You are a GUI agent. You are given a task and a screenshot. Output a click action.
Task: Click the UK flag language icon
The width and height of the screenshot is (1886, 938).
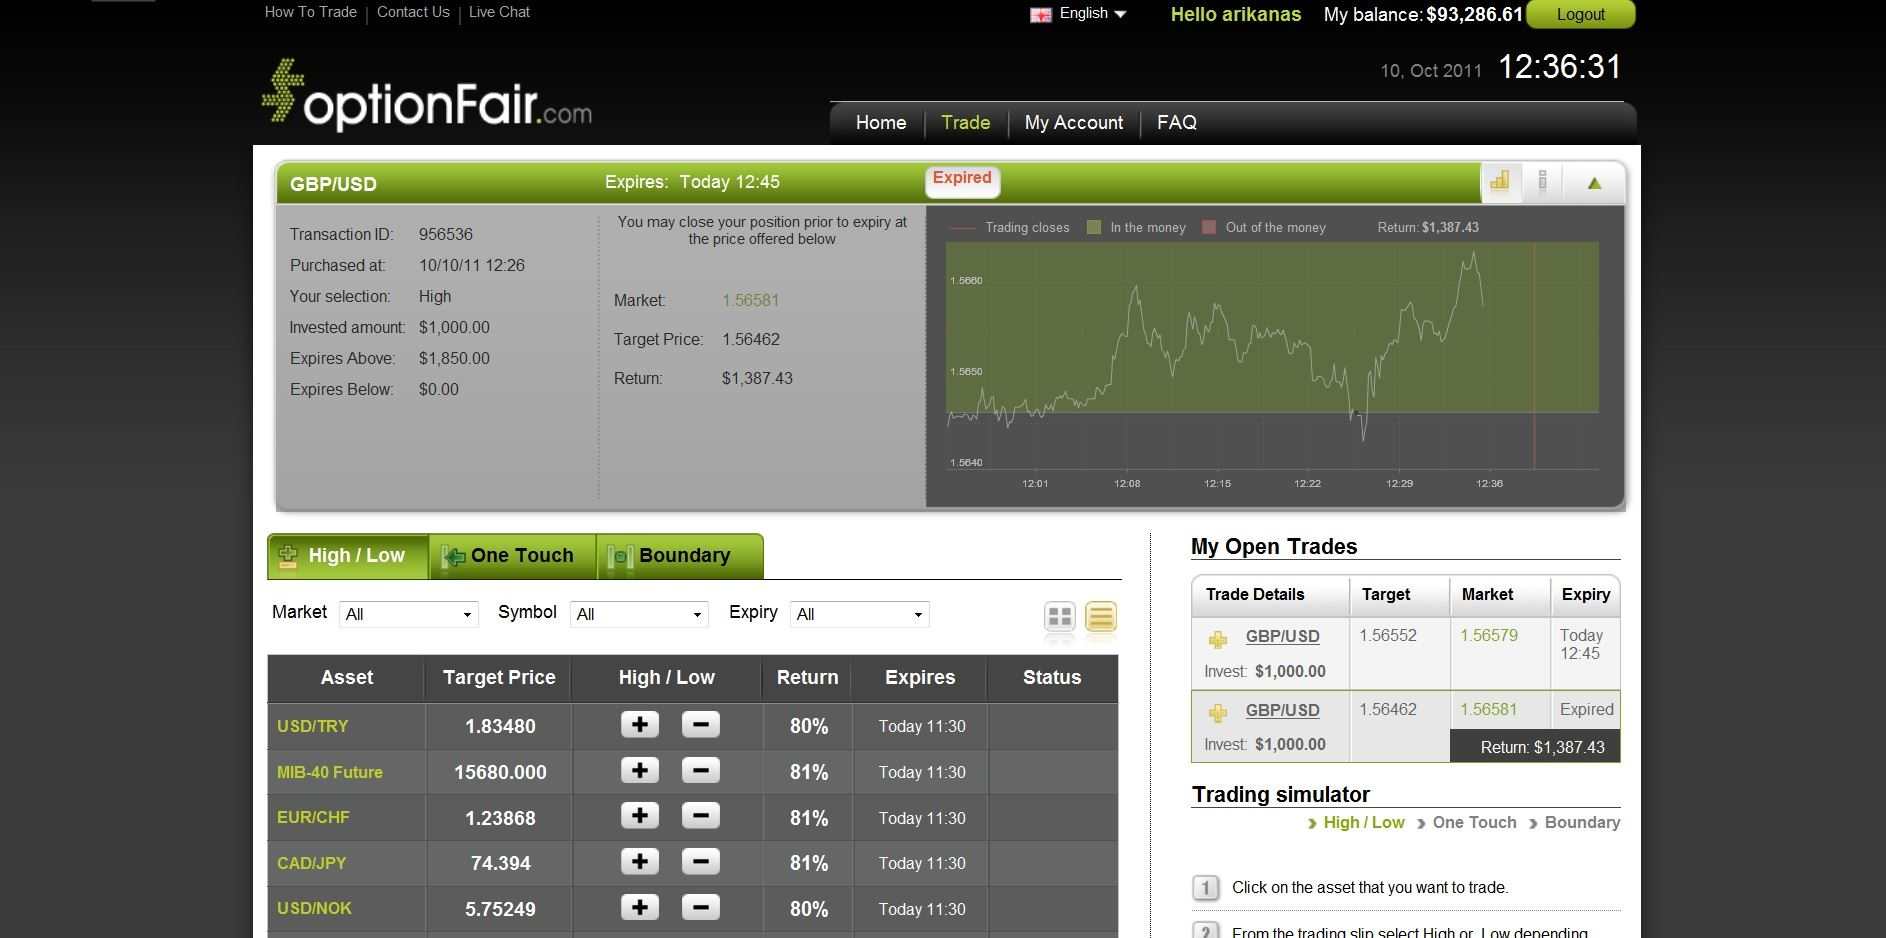1041,14
